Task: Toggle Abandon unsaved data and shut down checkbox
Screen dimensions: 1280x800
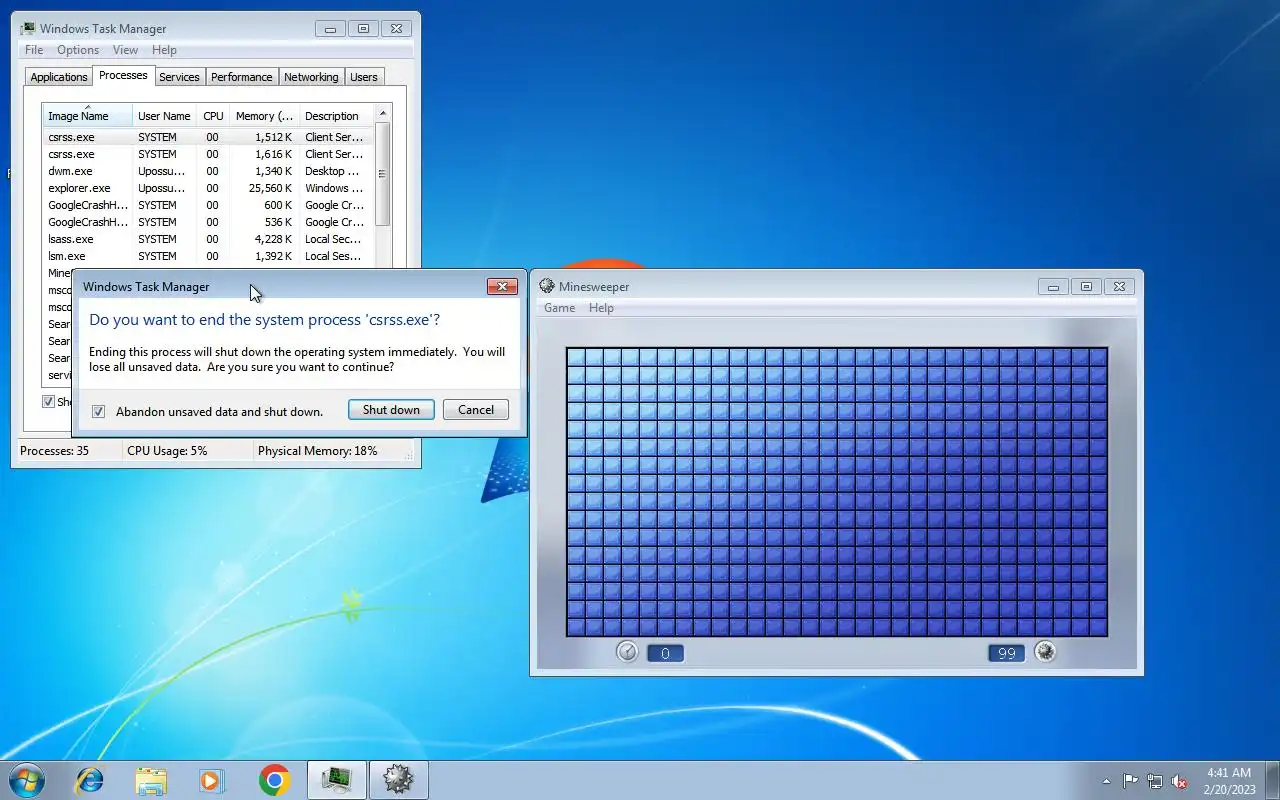Action: (99, 411)
